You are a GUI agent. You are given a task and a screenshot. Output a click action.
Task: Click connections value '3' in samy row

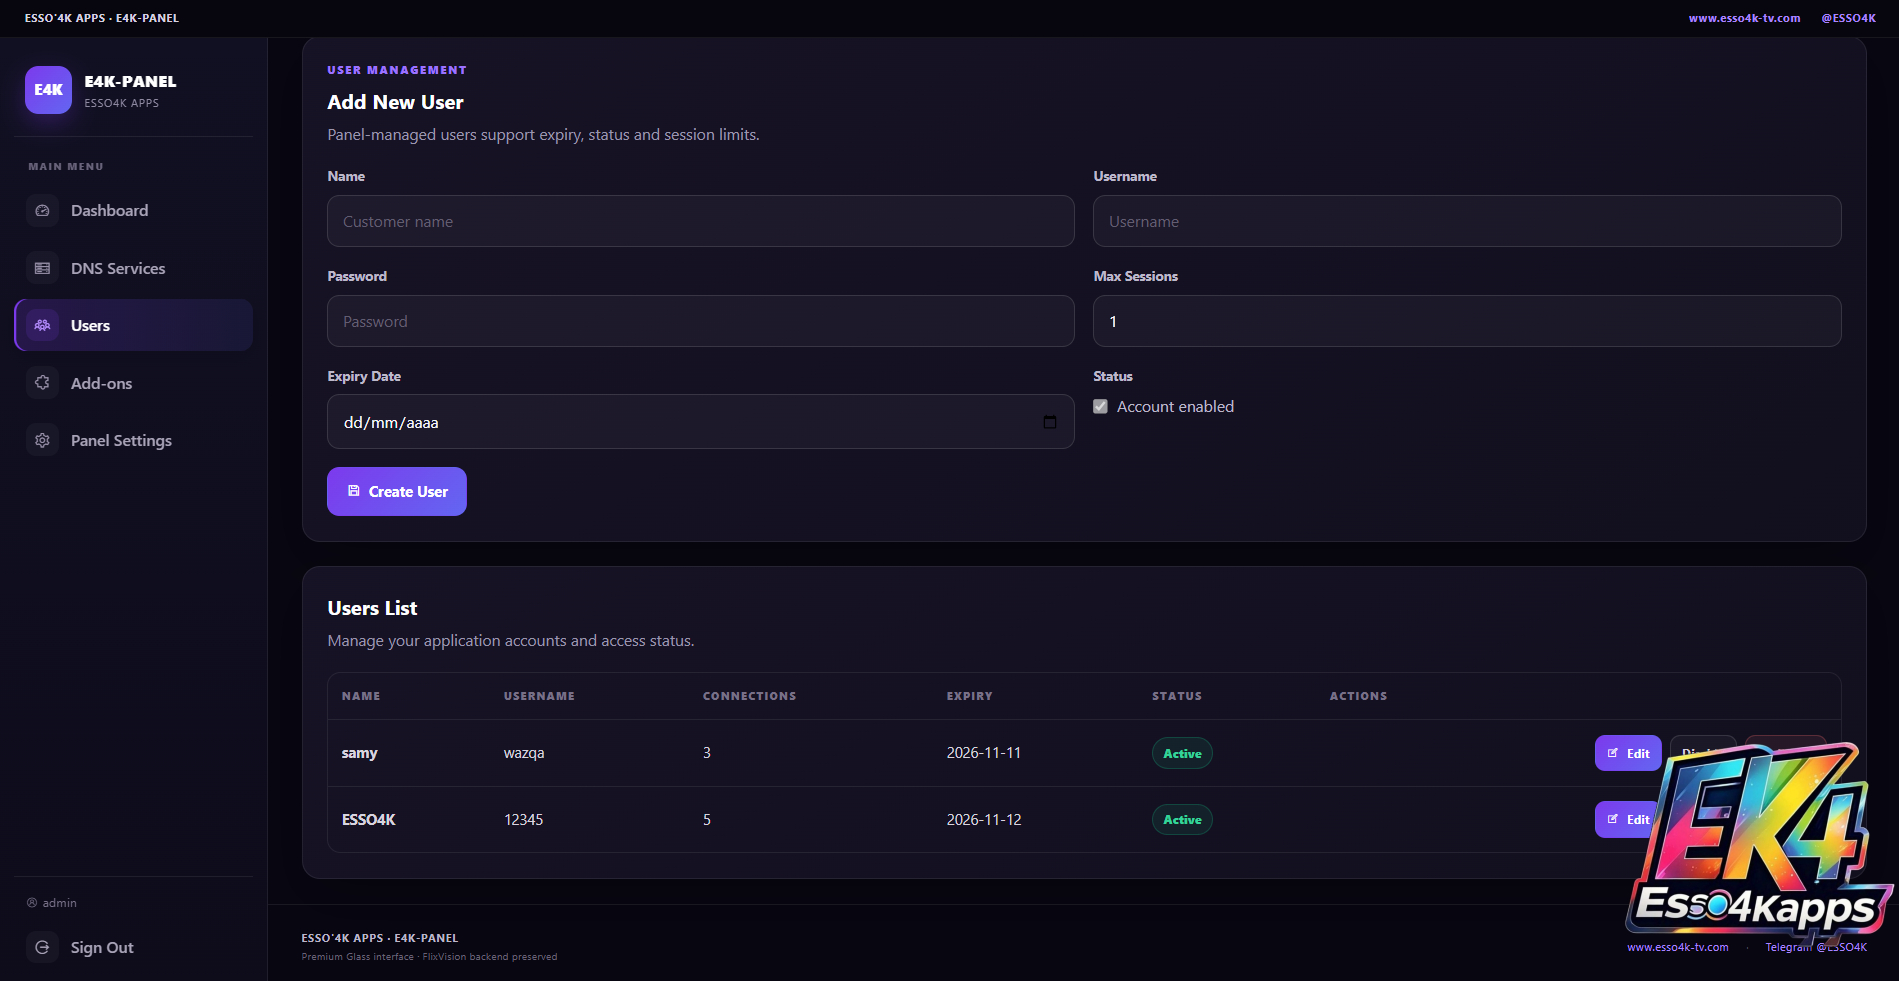[x=707, y=753]
